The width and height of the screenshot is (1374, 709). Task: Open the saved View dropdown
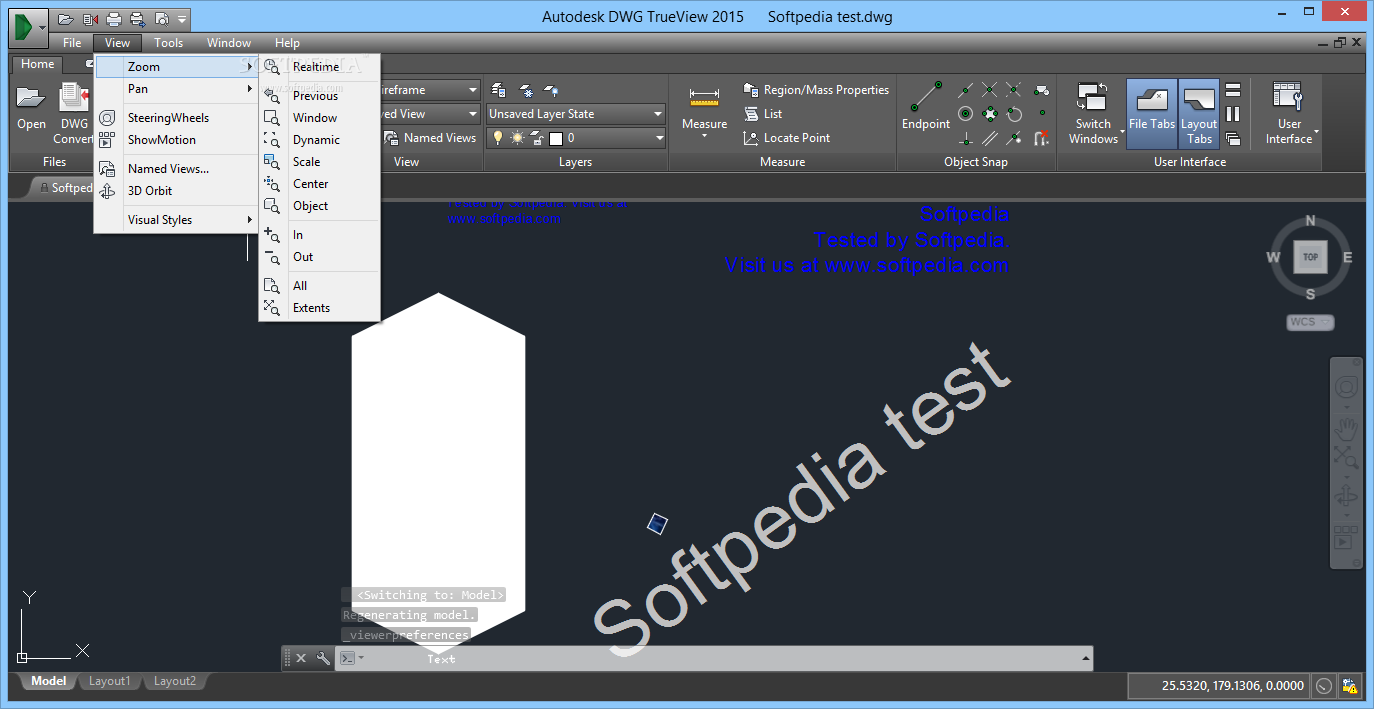[x=431, y=114]
